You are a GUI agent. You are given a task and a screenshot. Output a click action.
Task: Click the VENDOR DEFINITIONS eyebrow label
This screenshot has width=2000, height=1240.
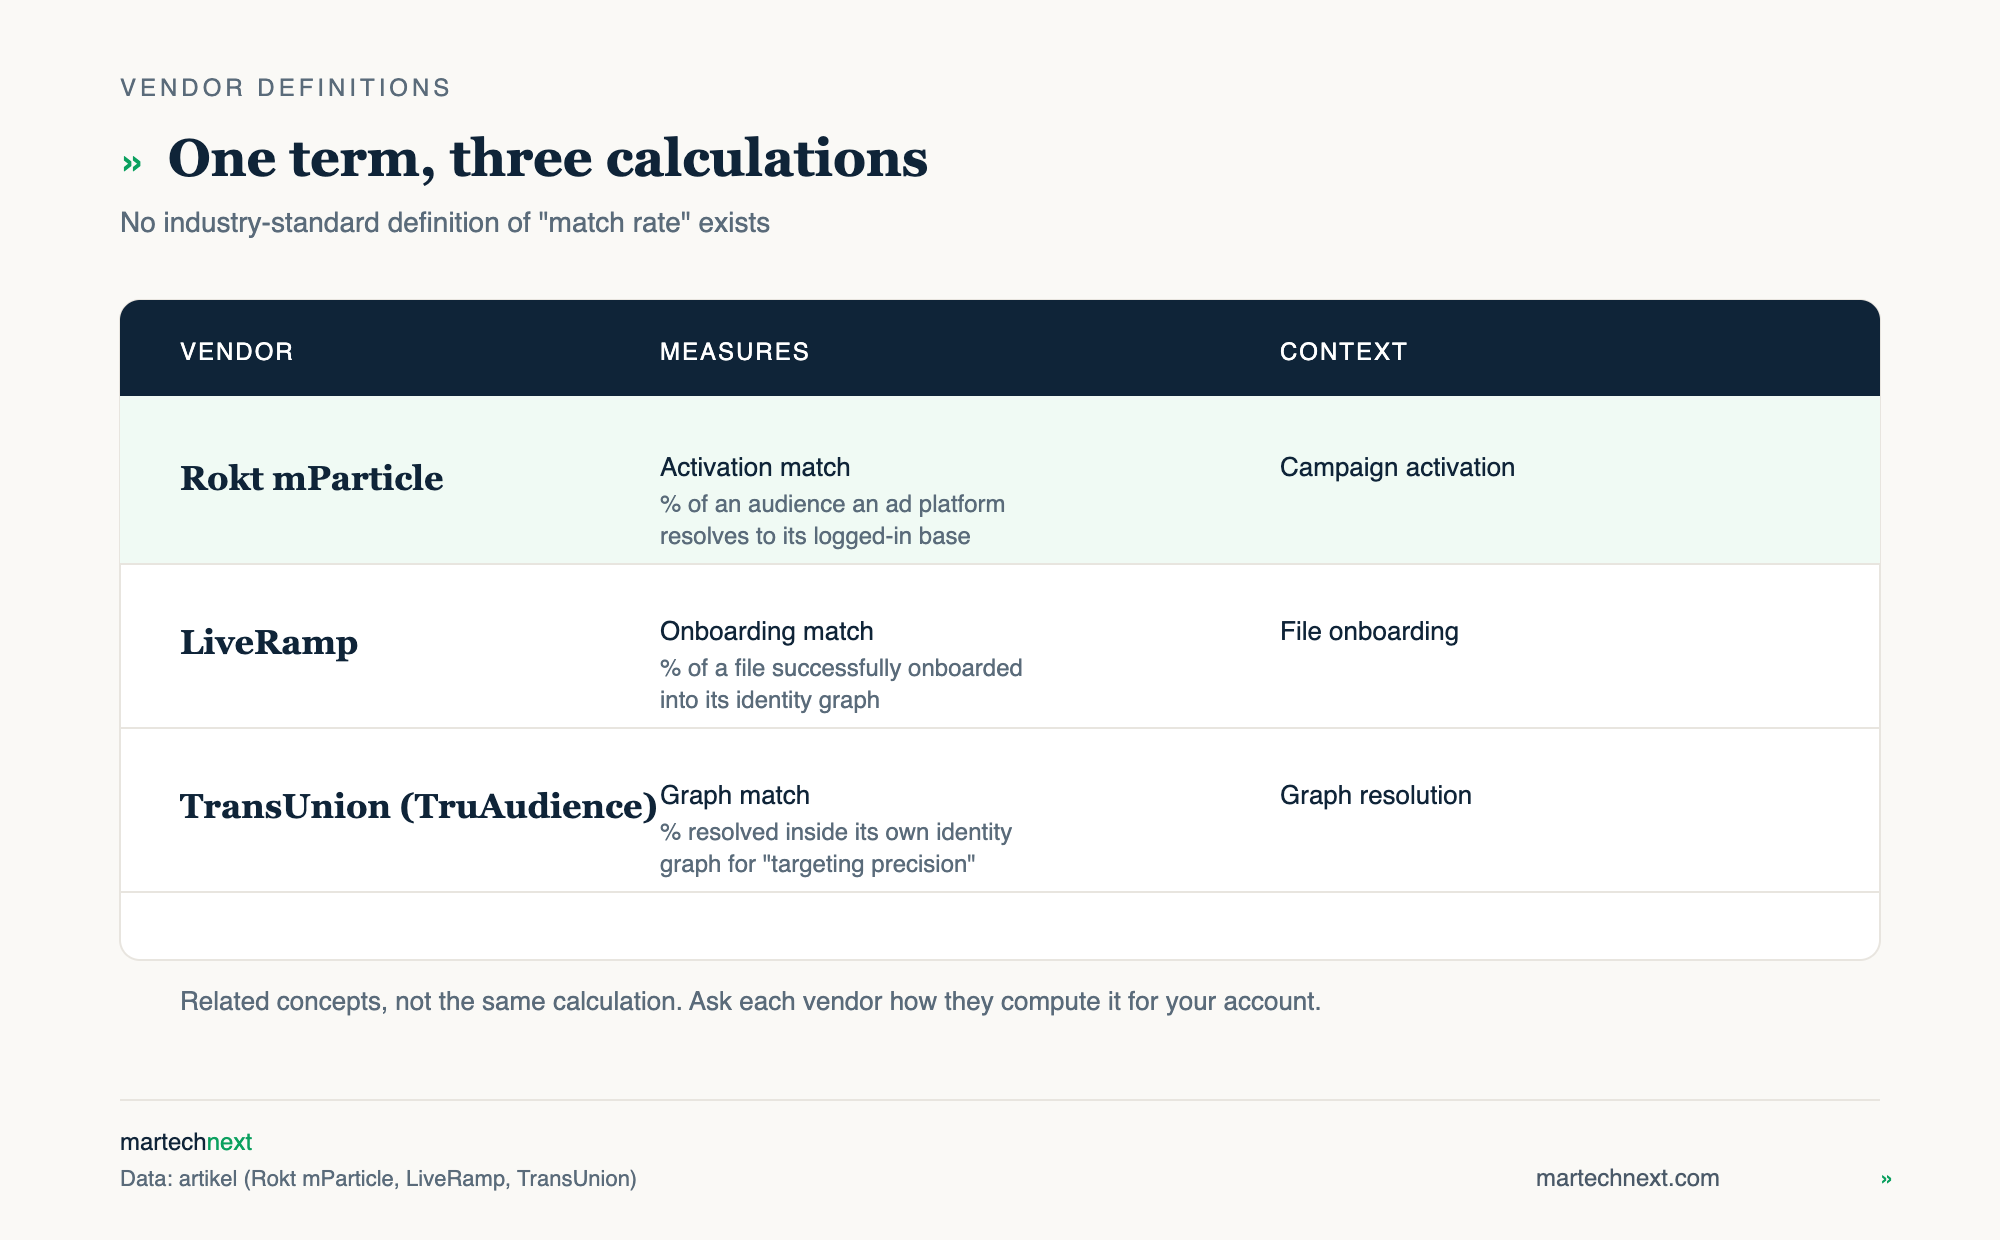[x=285, y=88]
